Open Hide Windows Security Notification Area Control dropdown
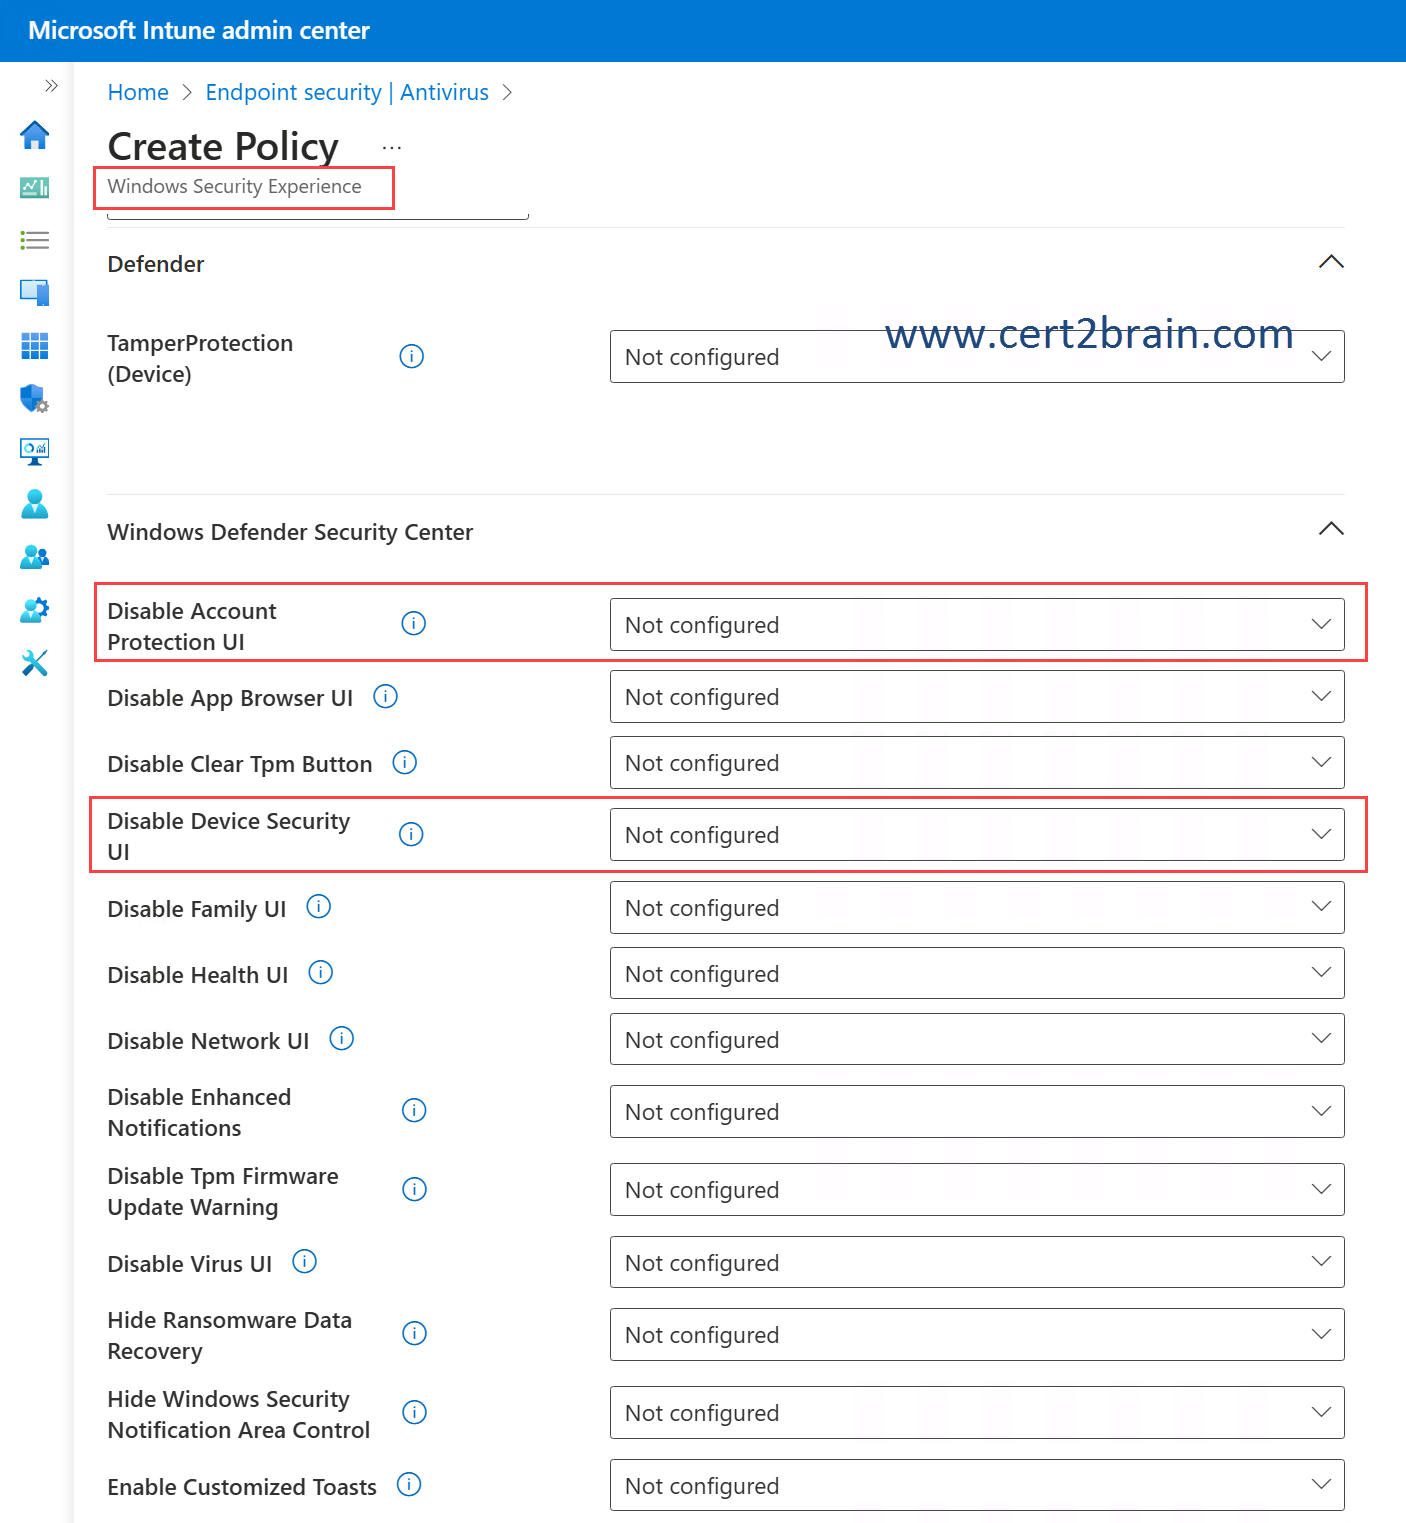This screenshot has width=1406, height=1523. point(977,1413)
